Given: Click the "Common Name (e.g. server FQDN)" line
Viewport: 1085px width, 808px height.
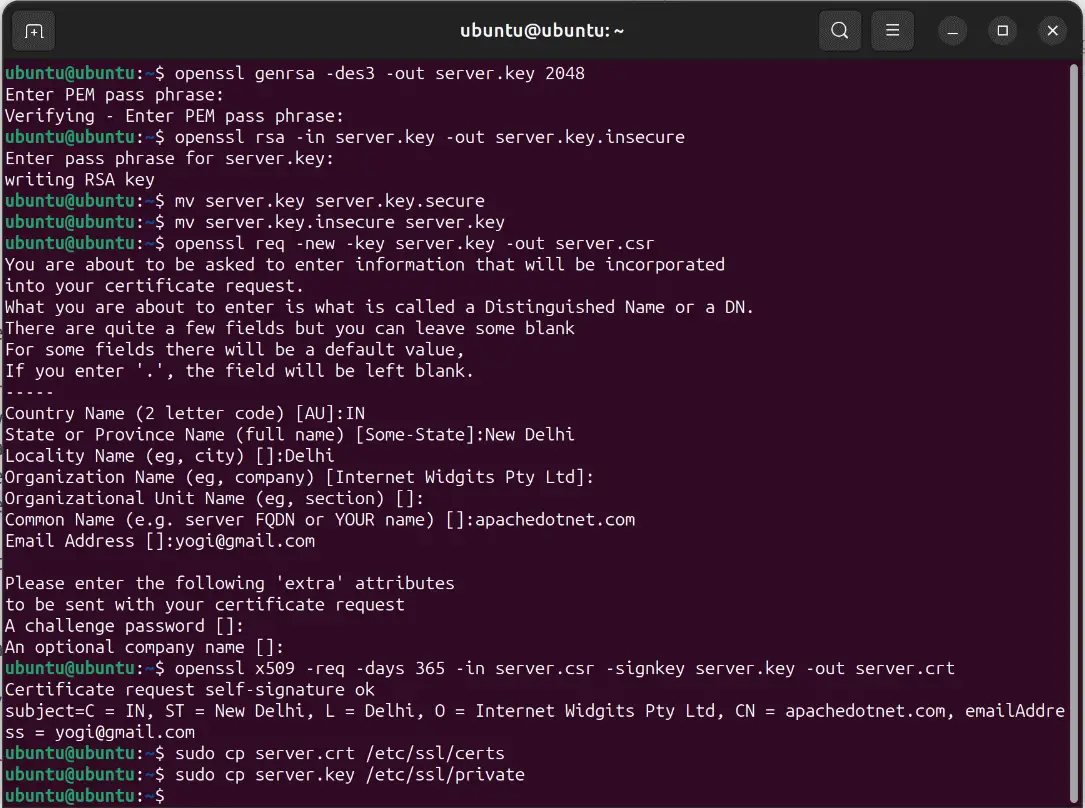Looking at the screenshot, I should pyautogui.click(x=319, y=520).
